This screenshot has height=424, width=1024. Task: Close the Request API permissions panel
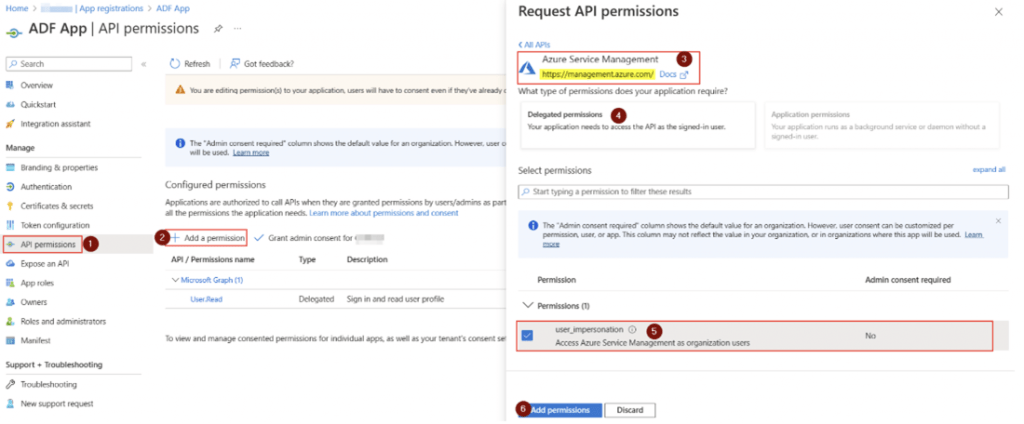pos(999,12)
